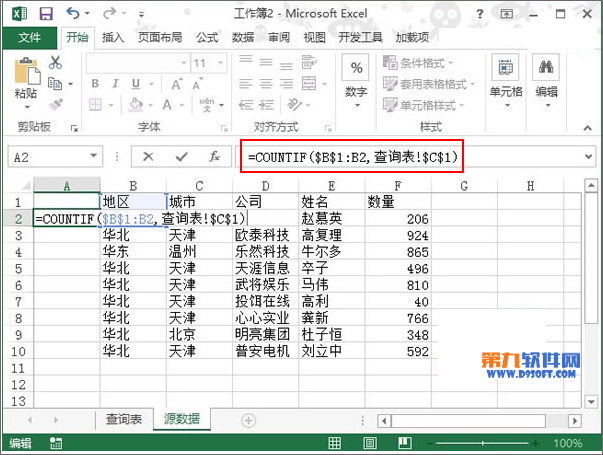
Task: Click the Increase Font Size icon
Action: click(177, 84)
